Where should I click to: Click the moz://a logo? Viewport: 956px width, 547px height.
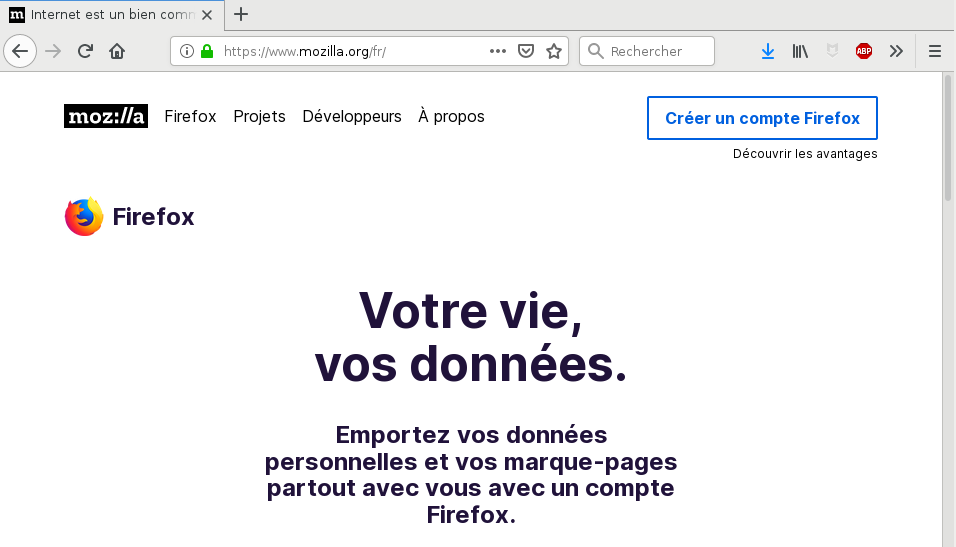[106, 116]
